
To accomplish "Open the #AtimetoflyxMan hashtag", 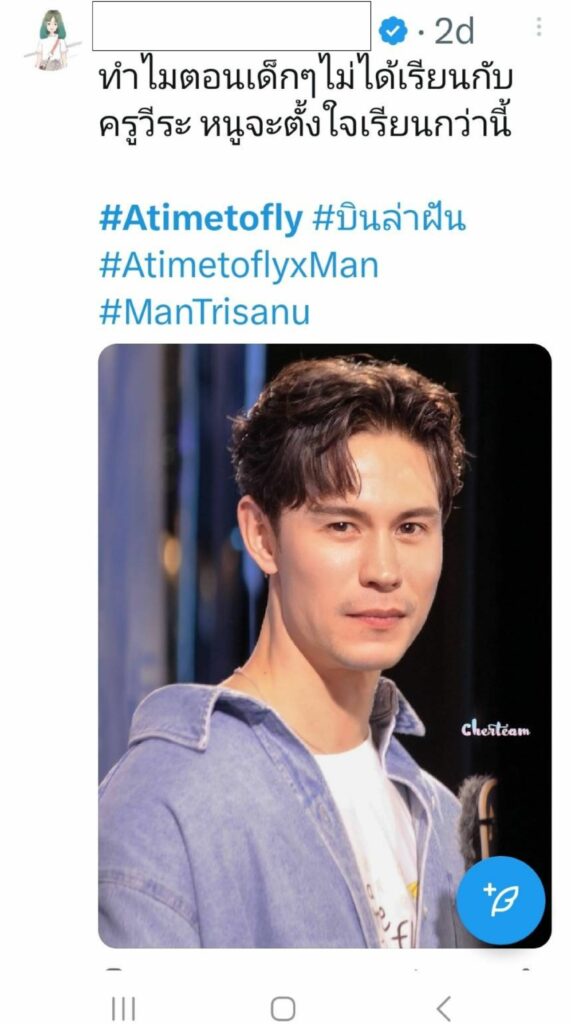I will coord(238,266).
